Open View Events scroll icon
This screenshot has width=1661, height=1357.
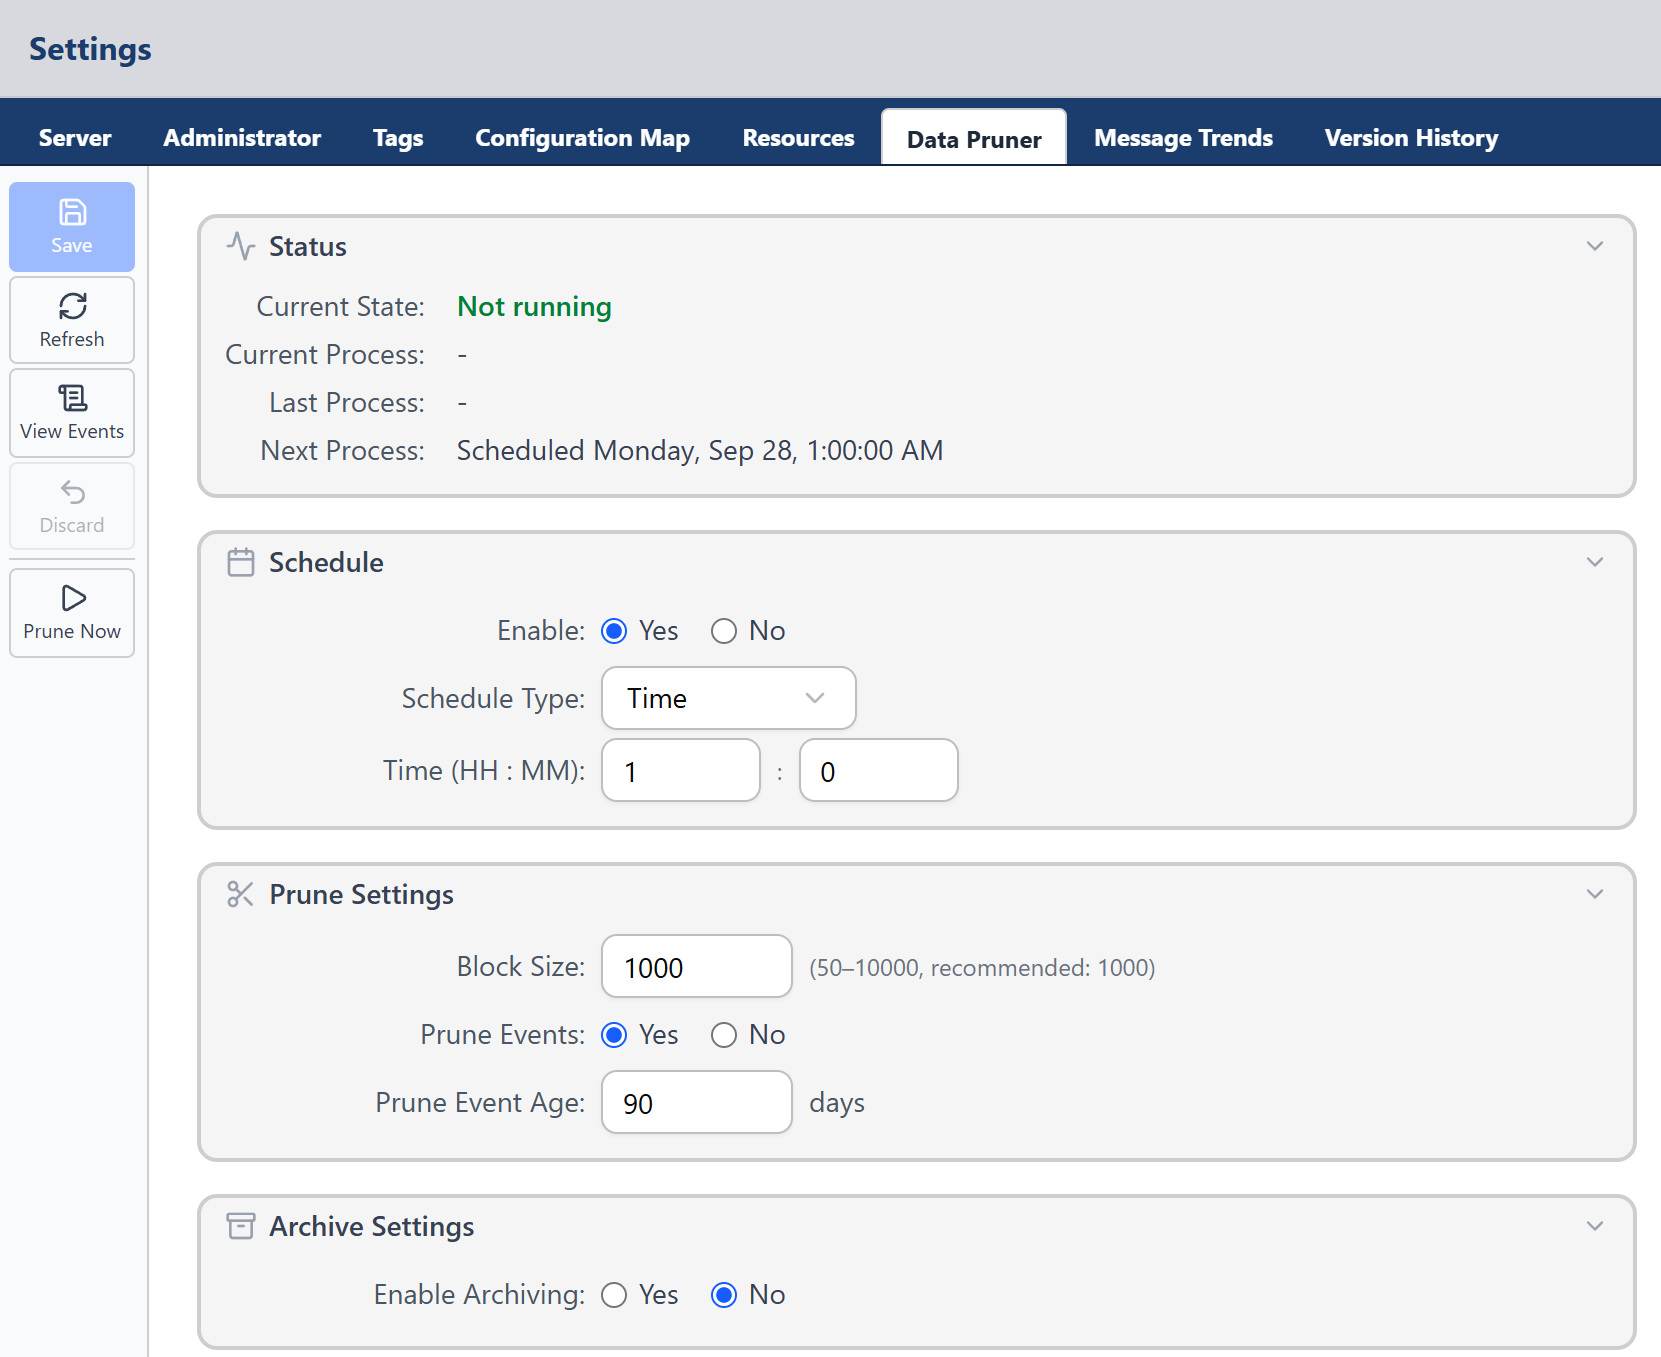click(72, 398)
